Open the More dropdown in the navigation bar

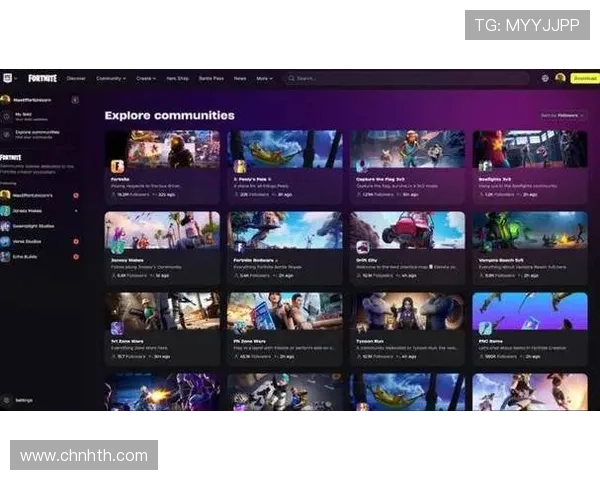coord(264,78)
